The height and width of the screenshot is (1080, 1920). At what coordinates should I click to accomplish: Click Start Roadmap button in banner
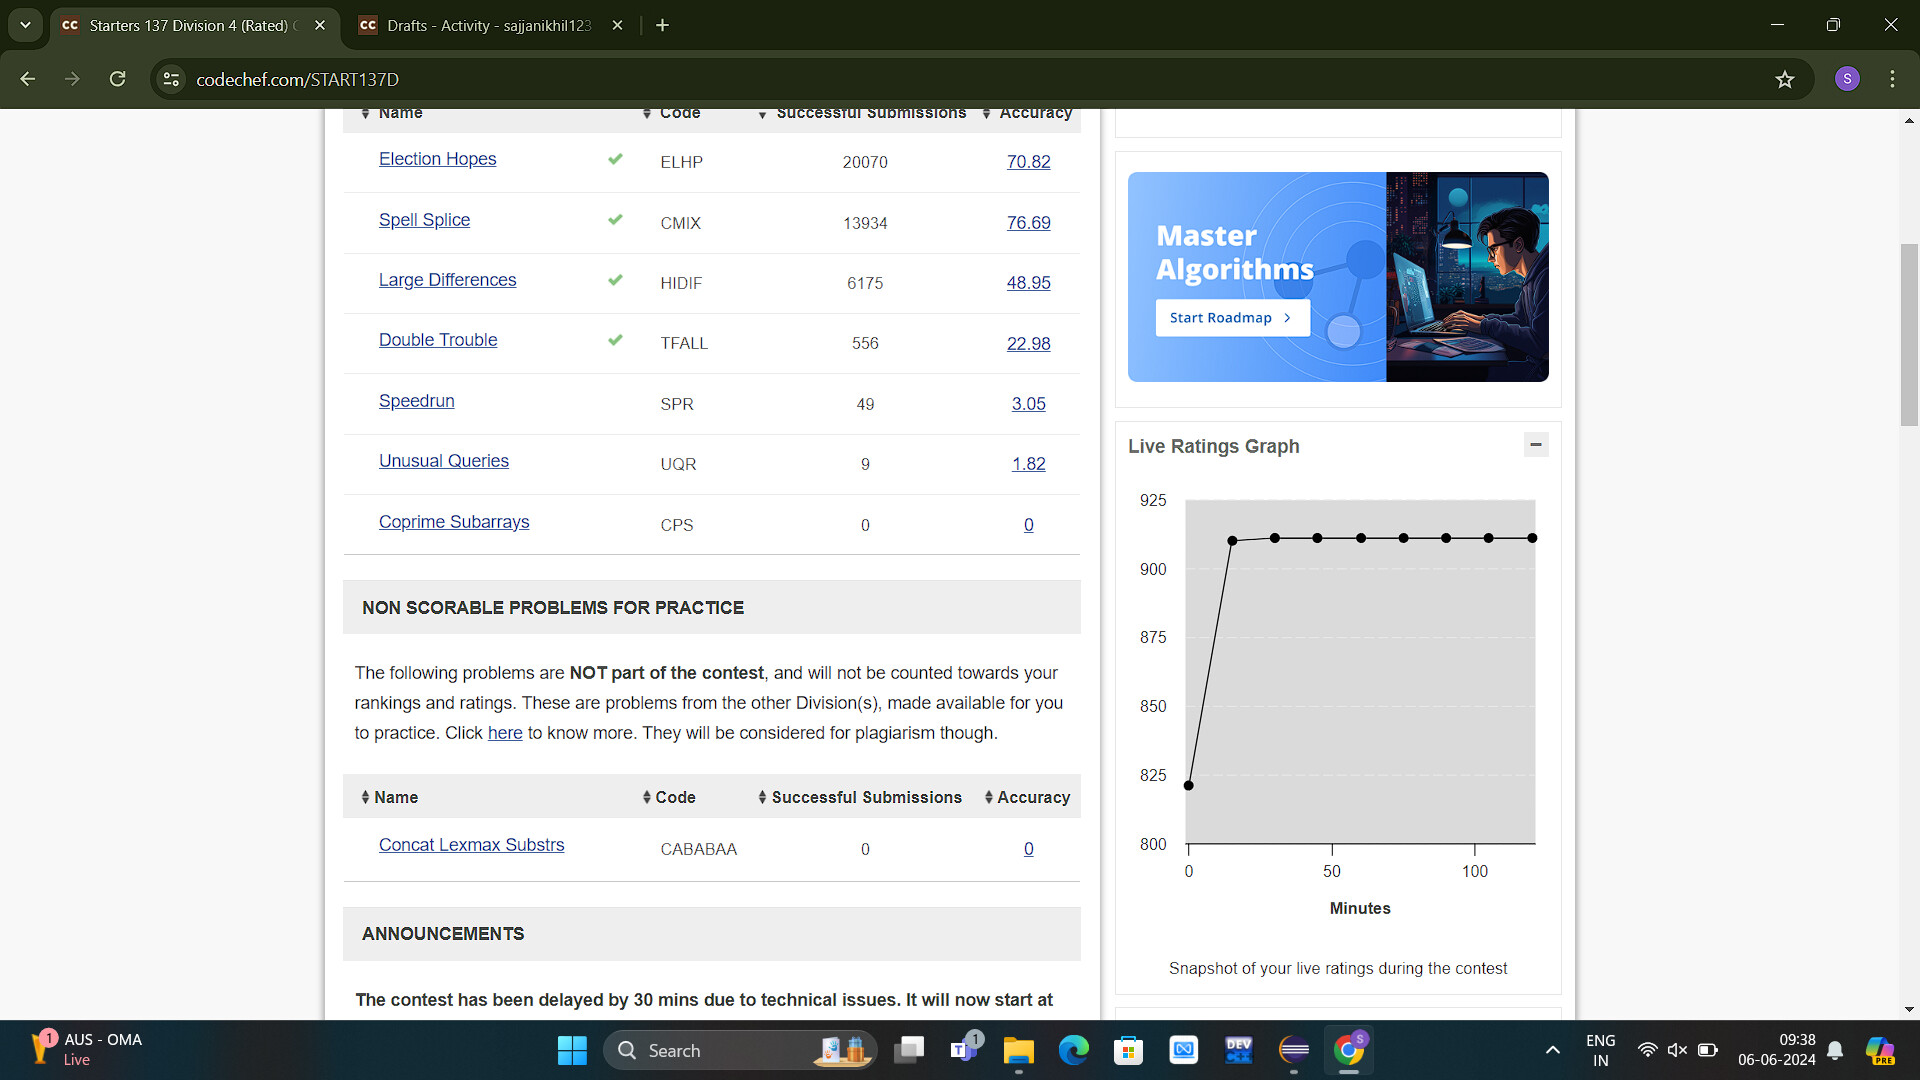1231,318
